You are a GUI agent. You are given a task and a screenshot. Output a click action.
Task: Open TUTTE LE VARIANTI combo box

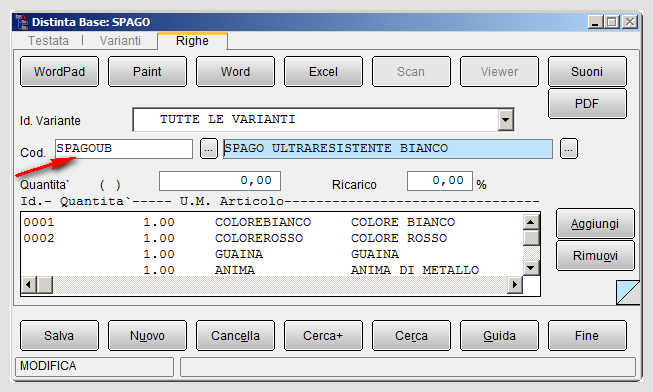click(x=323, y=120)
